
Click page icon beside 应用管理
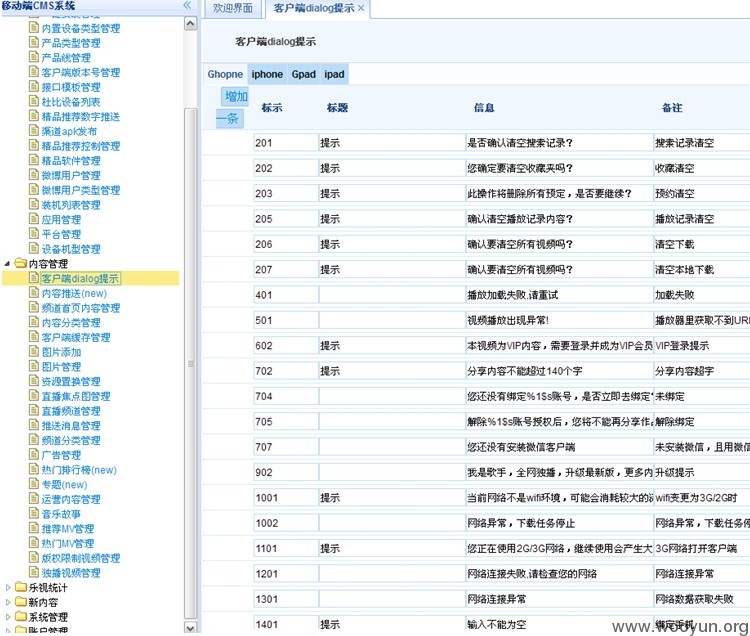(x=33, y=219)
